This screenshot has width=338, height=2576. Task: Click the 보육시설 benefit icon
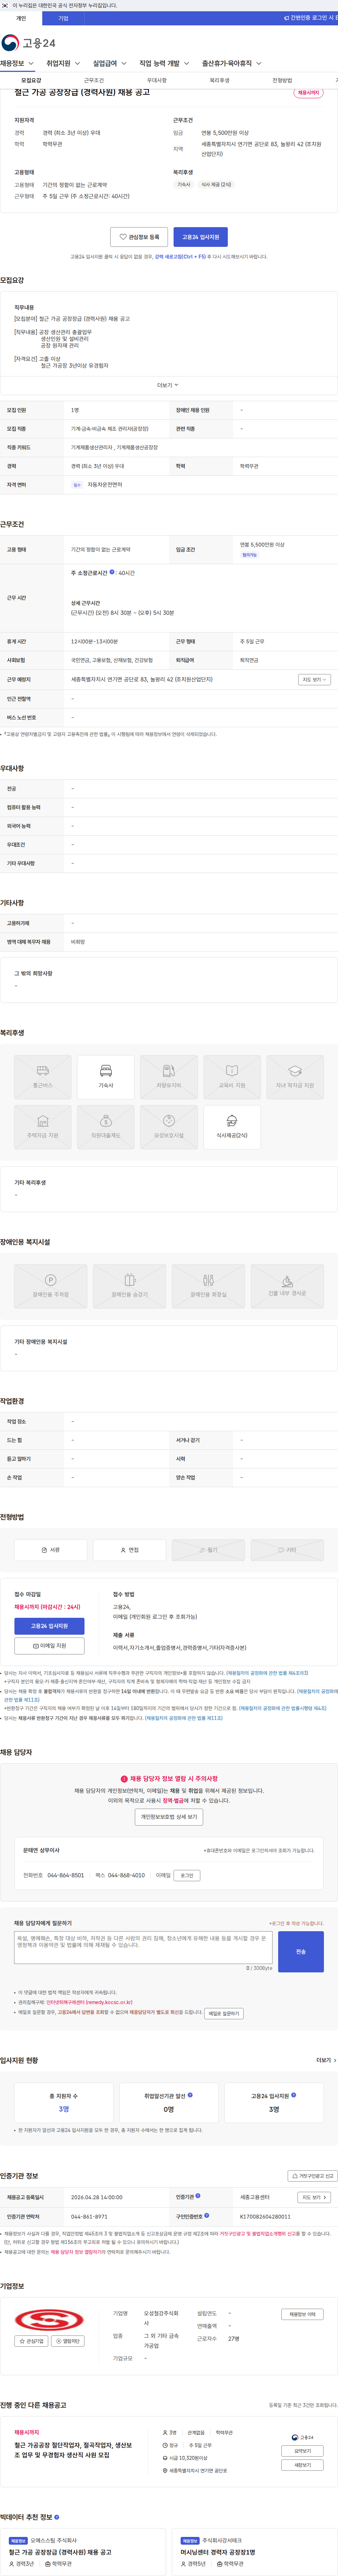click(x=169, y=1127)
